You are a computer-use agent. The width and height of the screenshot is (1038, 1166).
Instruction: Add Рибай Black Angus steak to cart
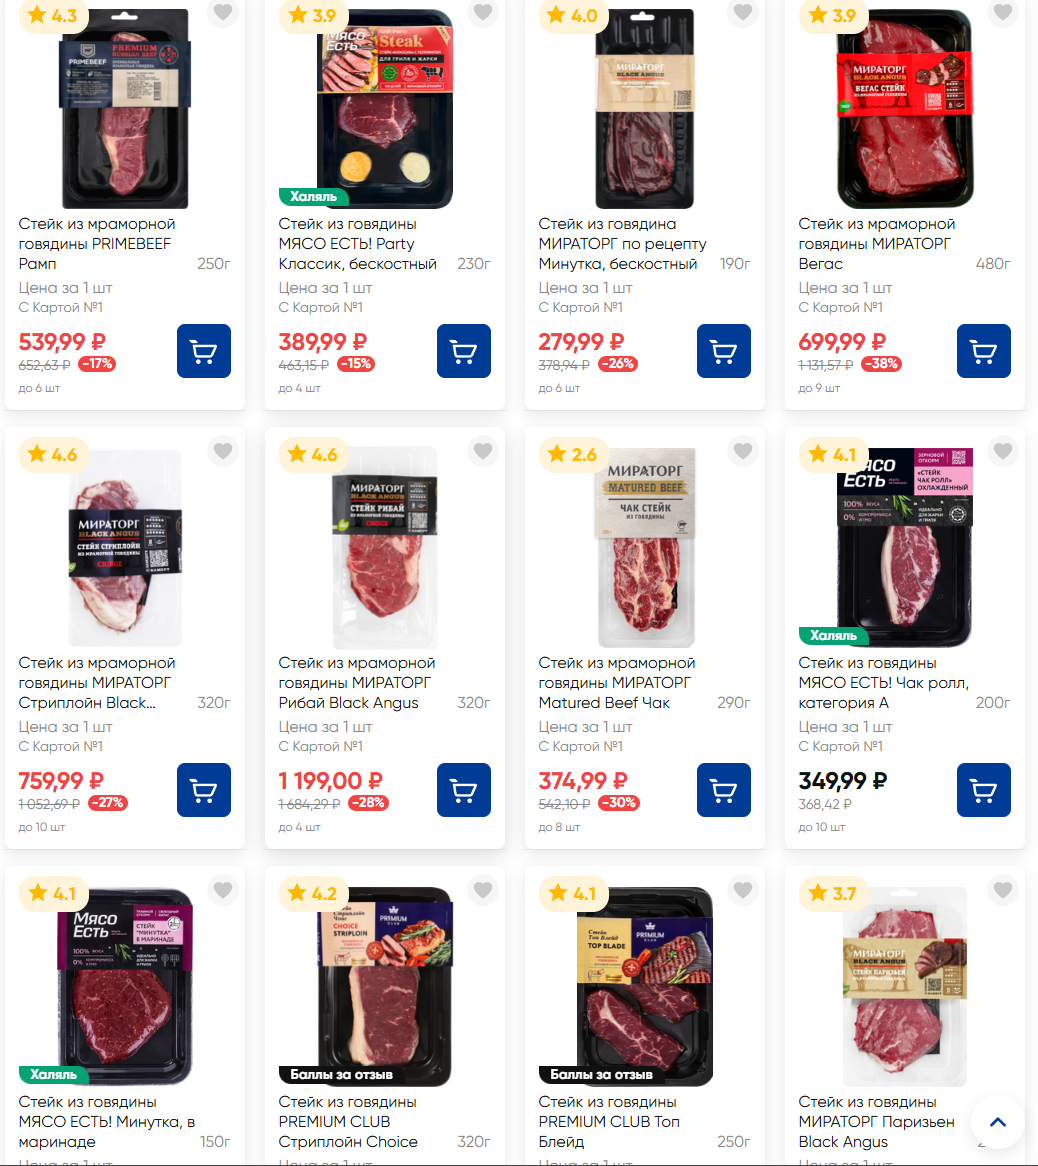[x=464, y=790]
